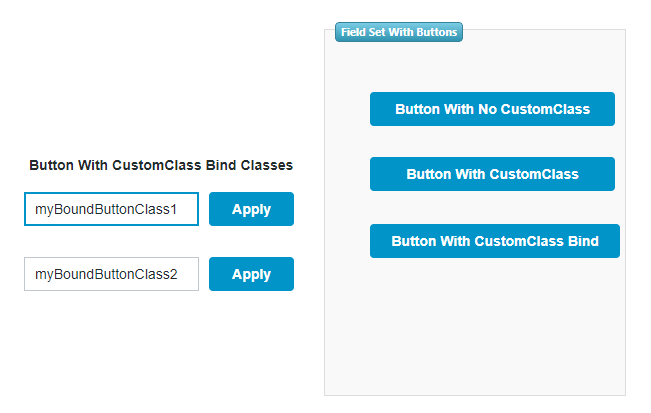The image size is (651, 413).
Task: Place cursor in the bottom class name input
Action: pos(111,274)
